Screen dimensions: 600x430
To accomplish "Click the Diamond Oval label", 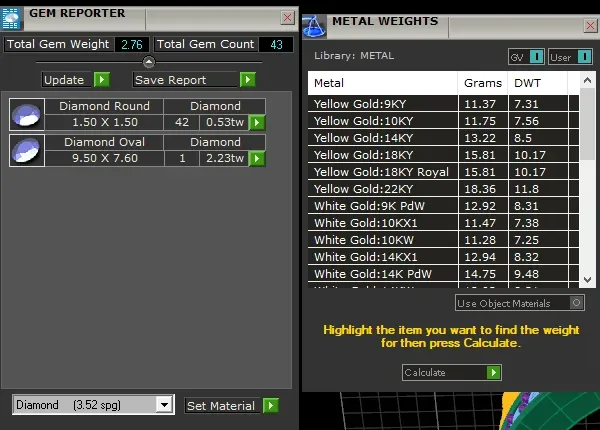I will 104,142.
